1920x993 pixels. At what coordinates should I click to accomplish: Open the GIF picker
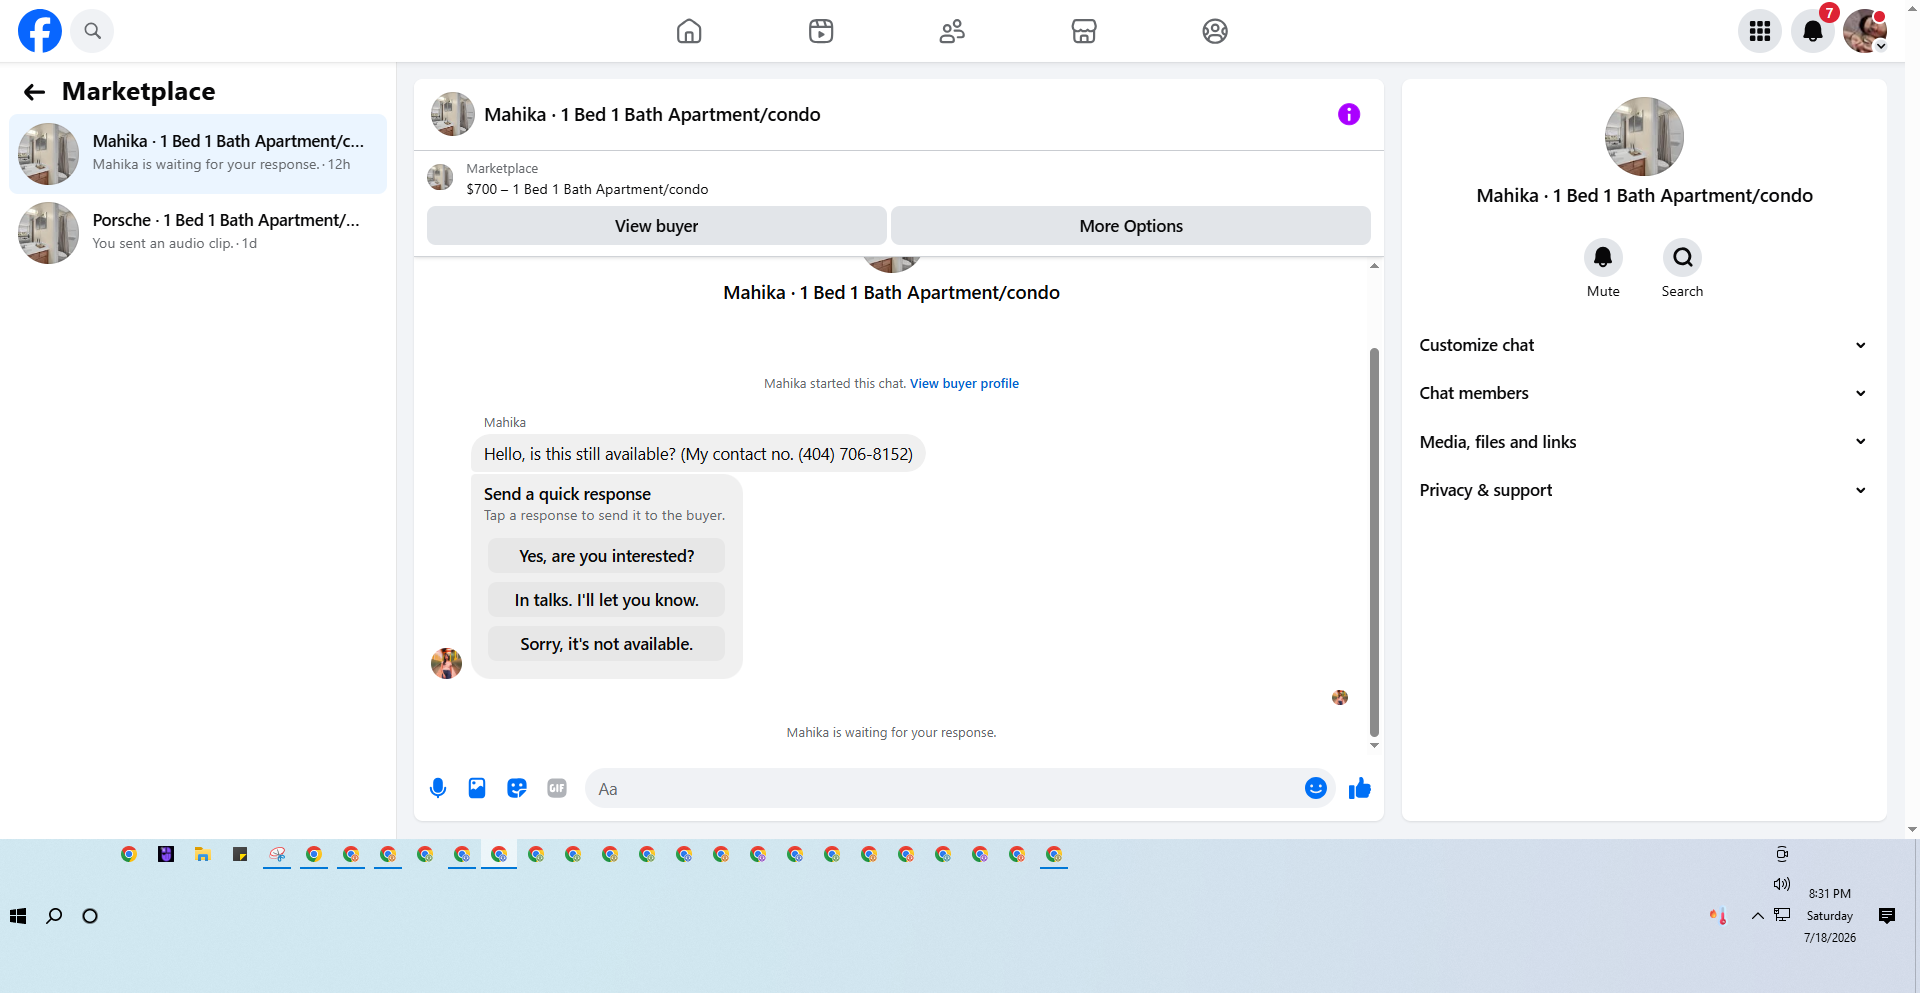pos(557,788)
